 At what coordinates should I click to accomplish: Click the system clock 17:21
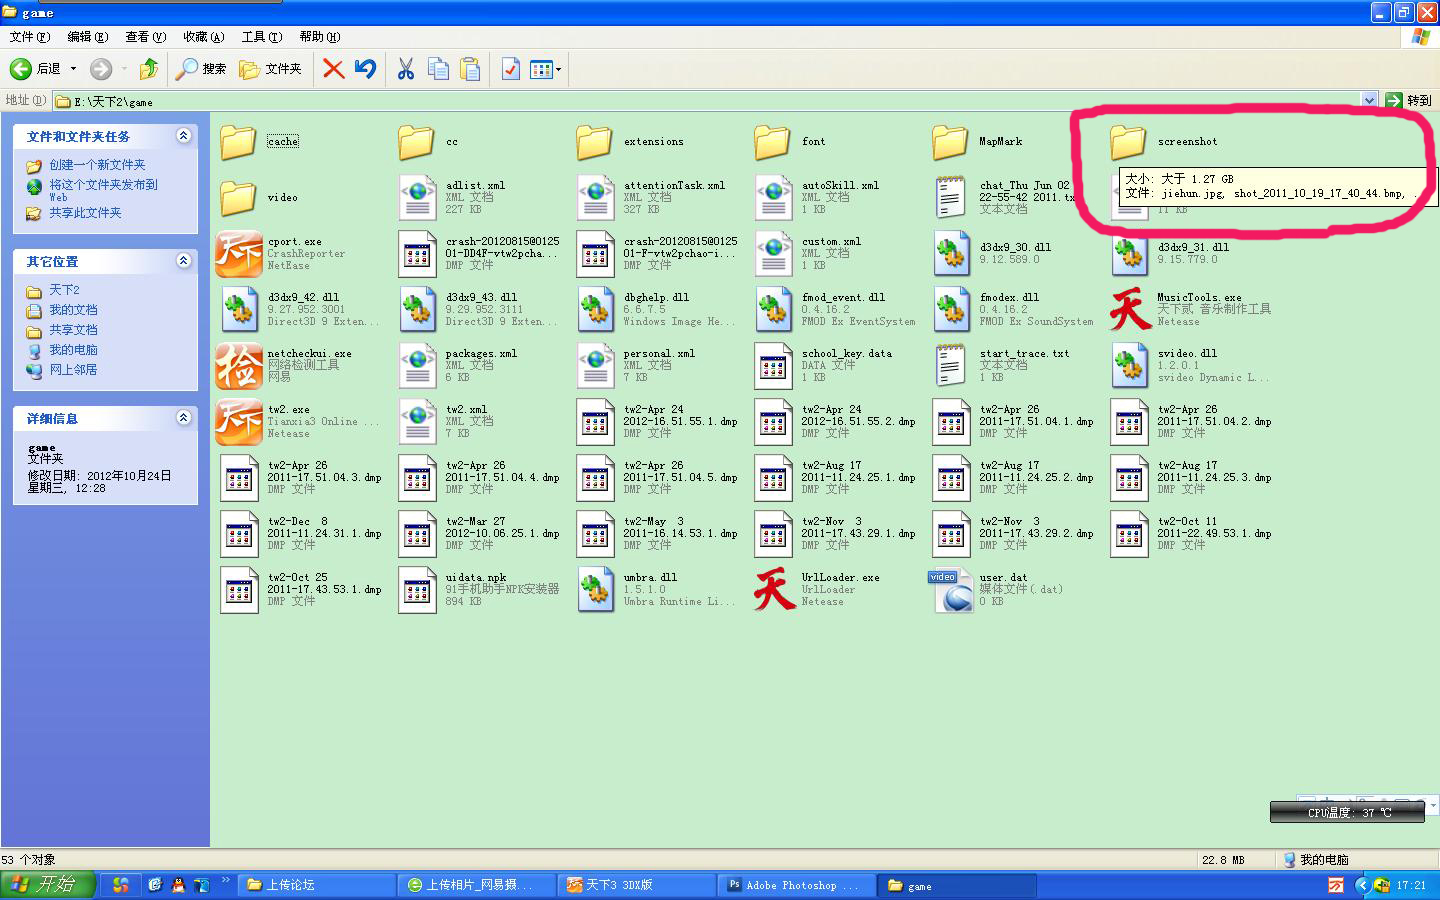[x=1411, y=885]
